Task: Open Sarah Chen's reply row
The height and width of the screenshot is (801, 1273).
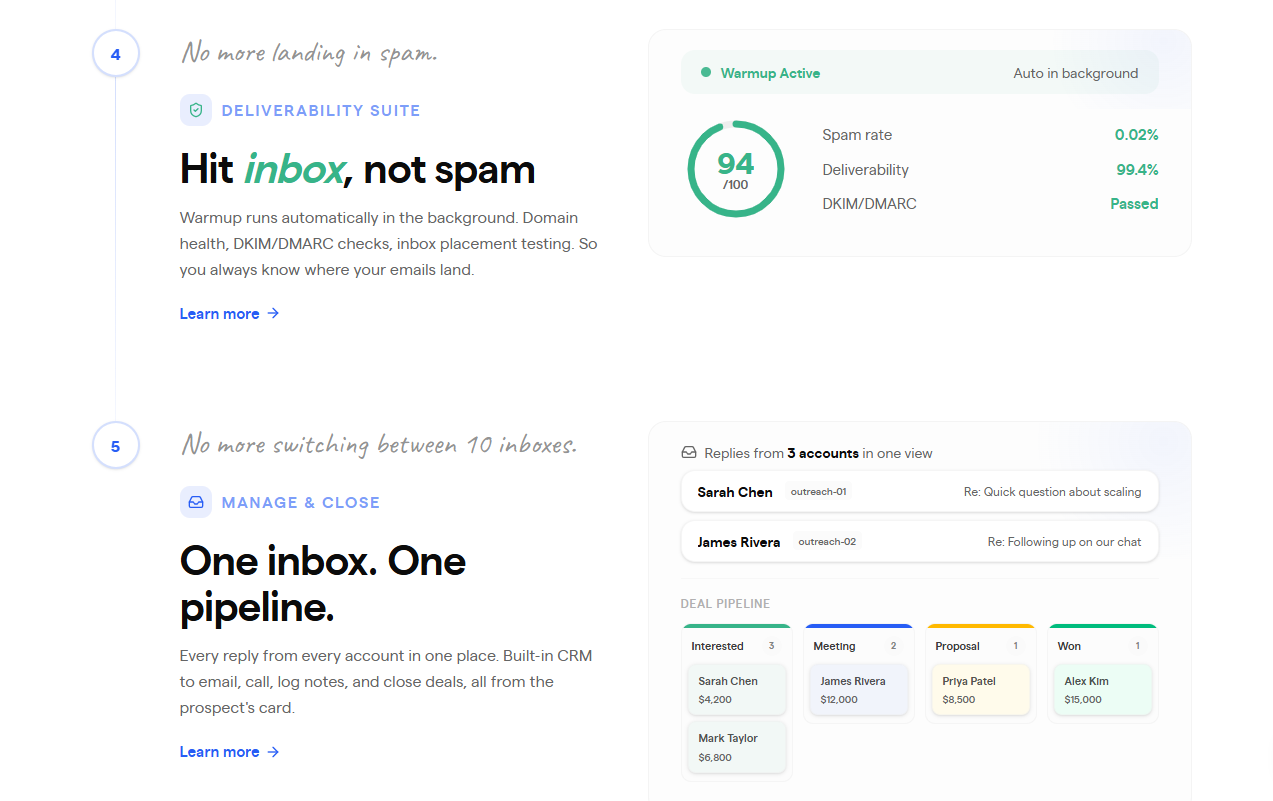Action: 920,492
